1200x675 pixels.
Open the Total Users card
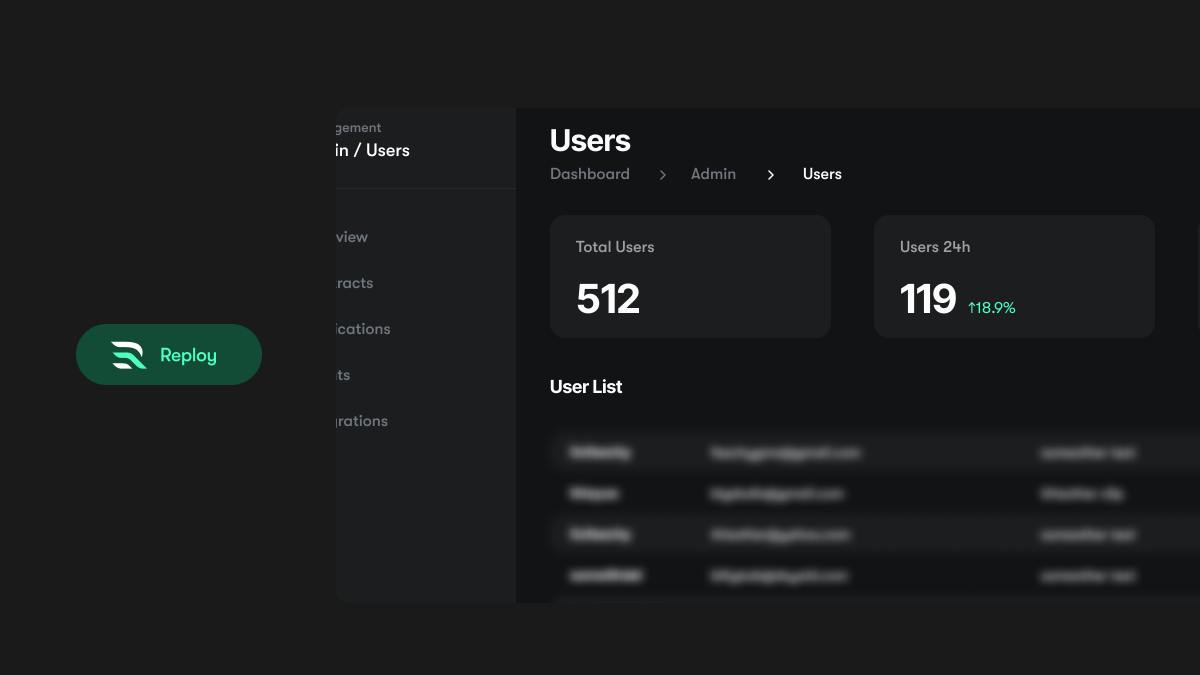tap(690, 276)
